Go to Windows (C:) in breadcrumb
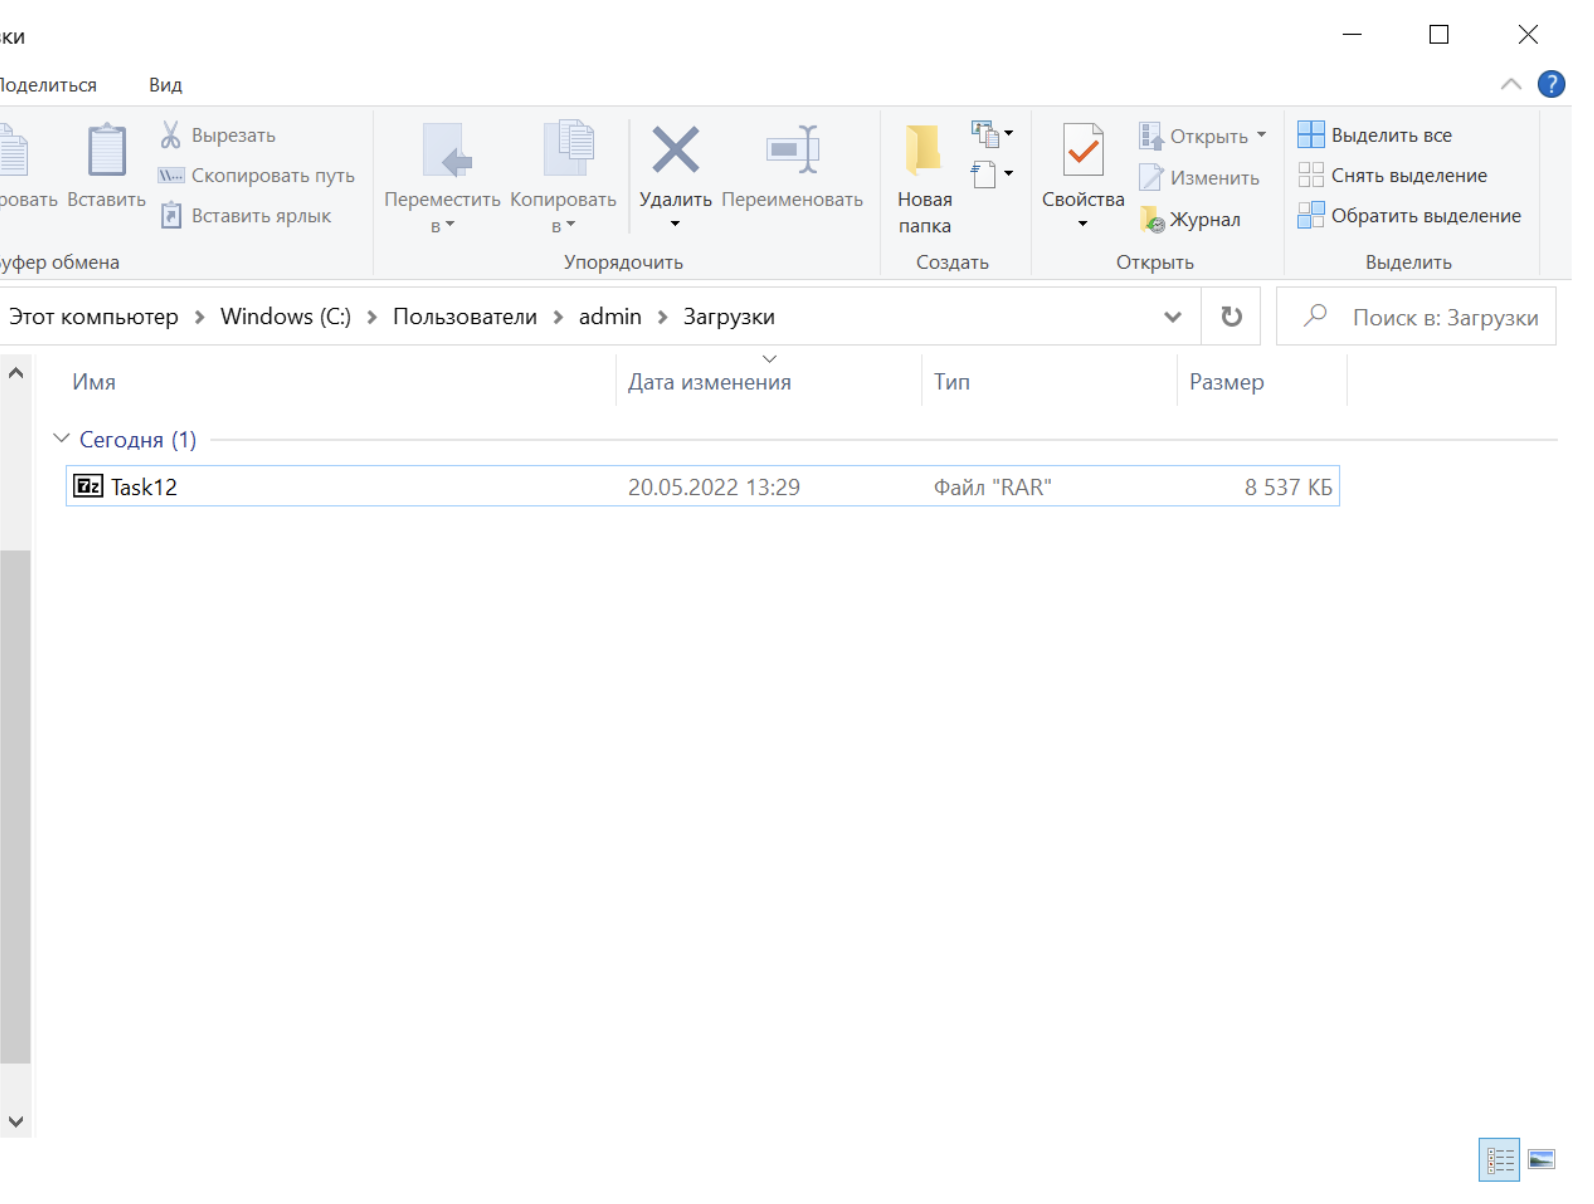 tap(286, 317)
